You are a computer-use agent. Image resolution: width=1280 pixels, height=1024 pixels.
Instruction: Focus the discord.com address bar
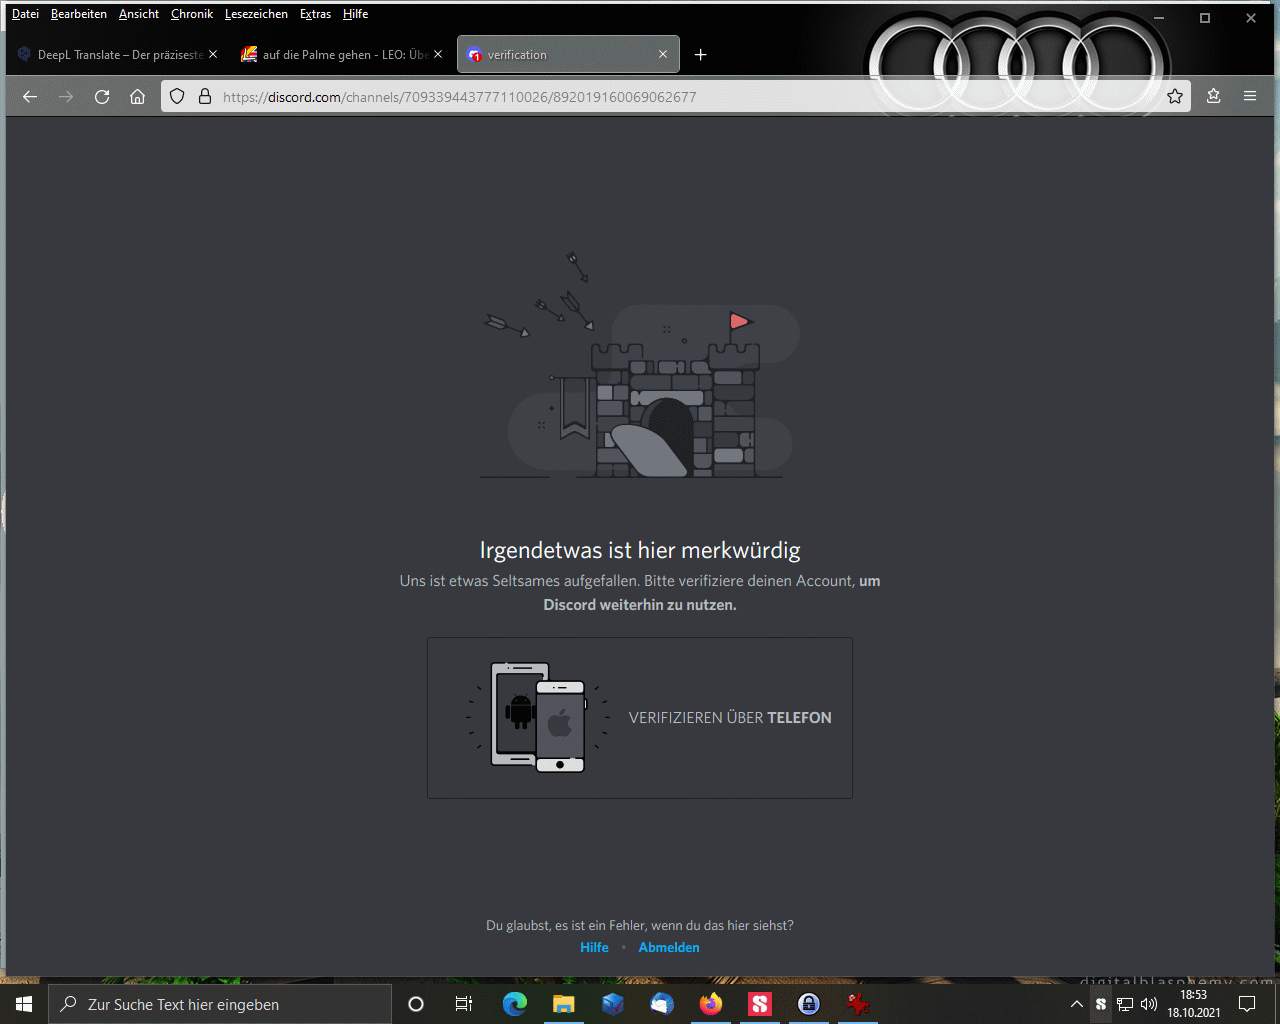(x=676, y=97)
